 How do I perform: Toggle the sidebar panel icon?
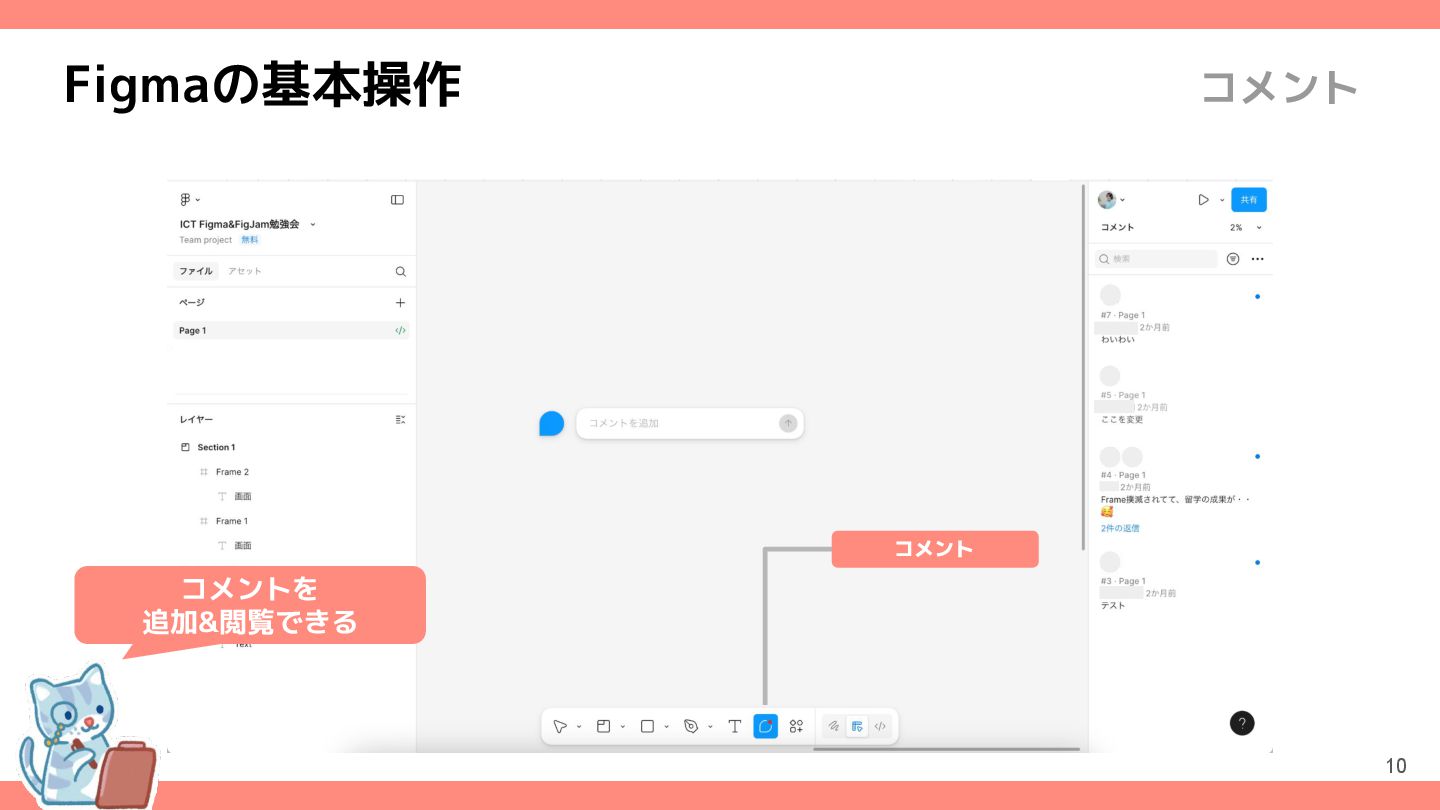(x=397, y=200)
